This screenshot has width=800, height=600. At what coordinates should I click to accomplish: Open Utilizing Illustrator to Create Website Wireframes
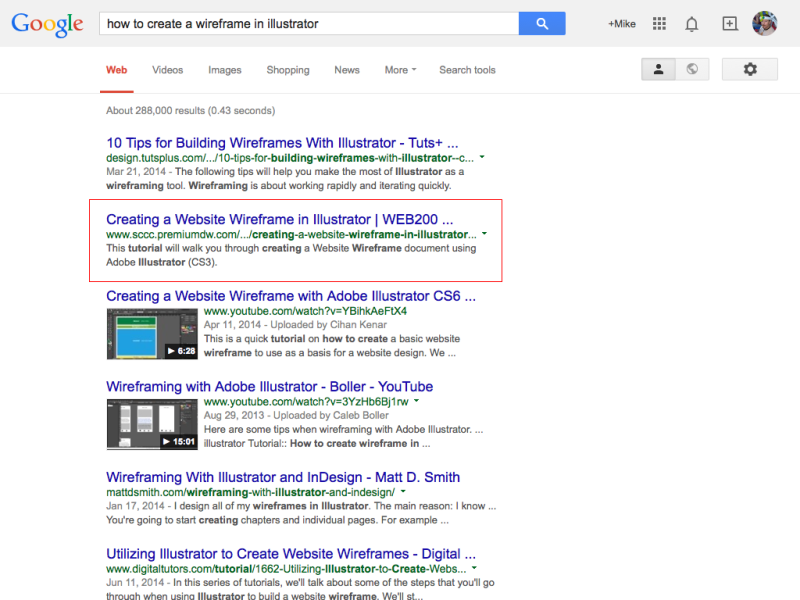pos(291,554)
